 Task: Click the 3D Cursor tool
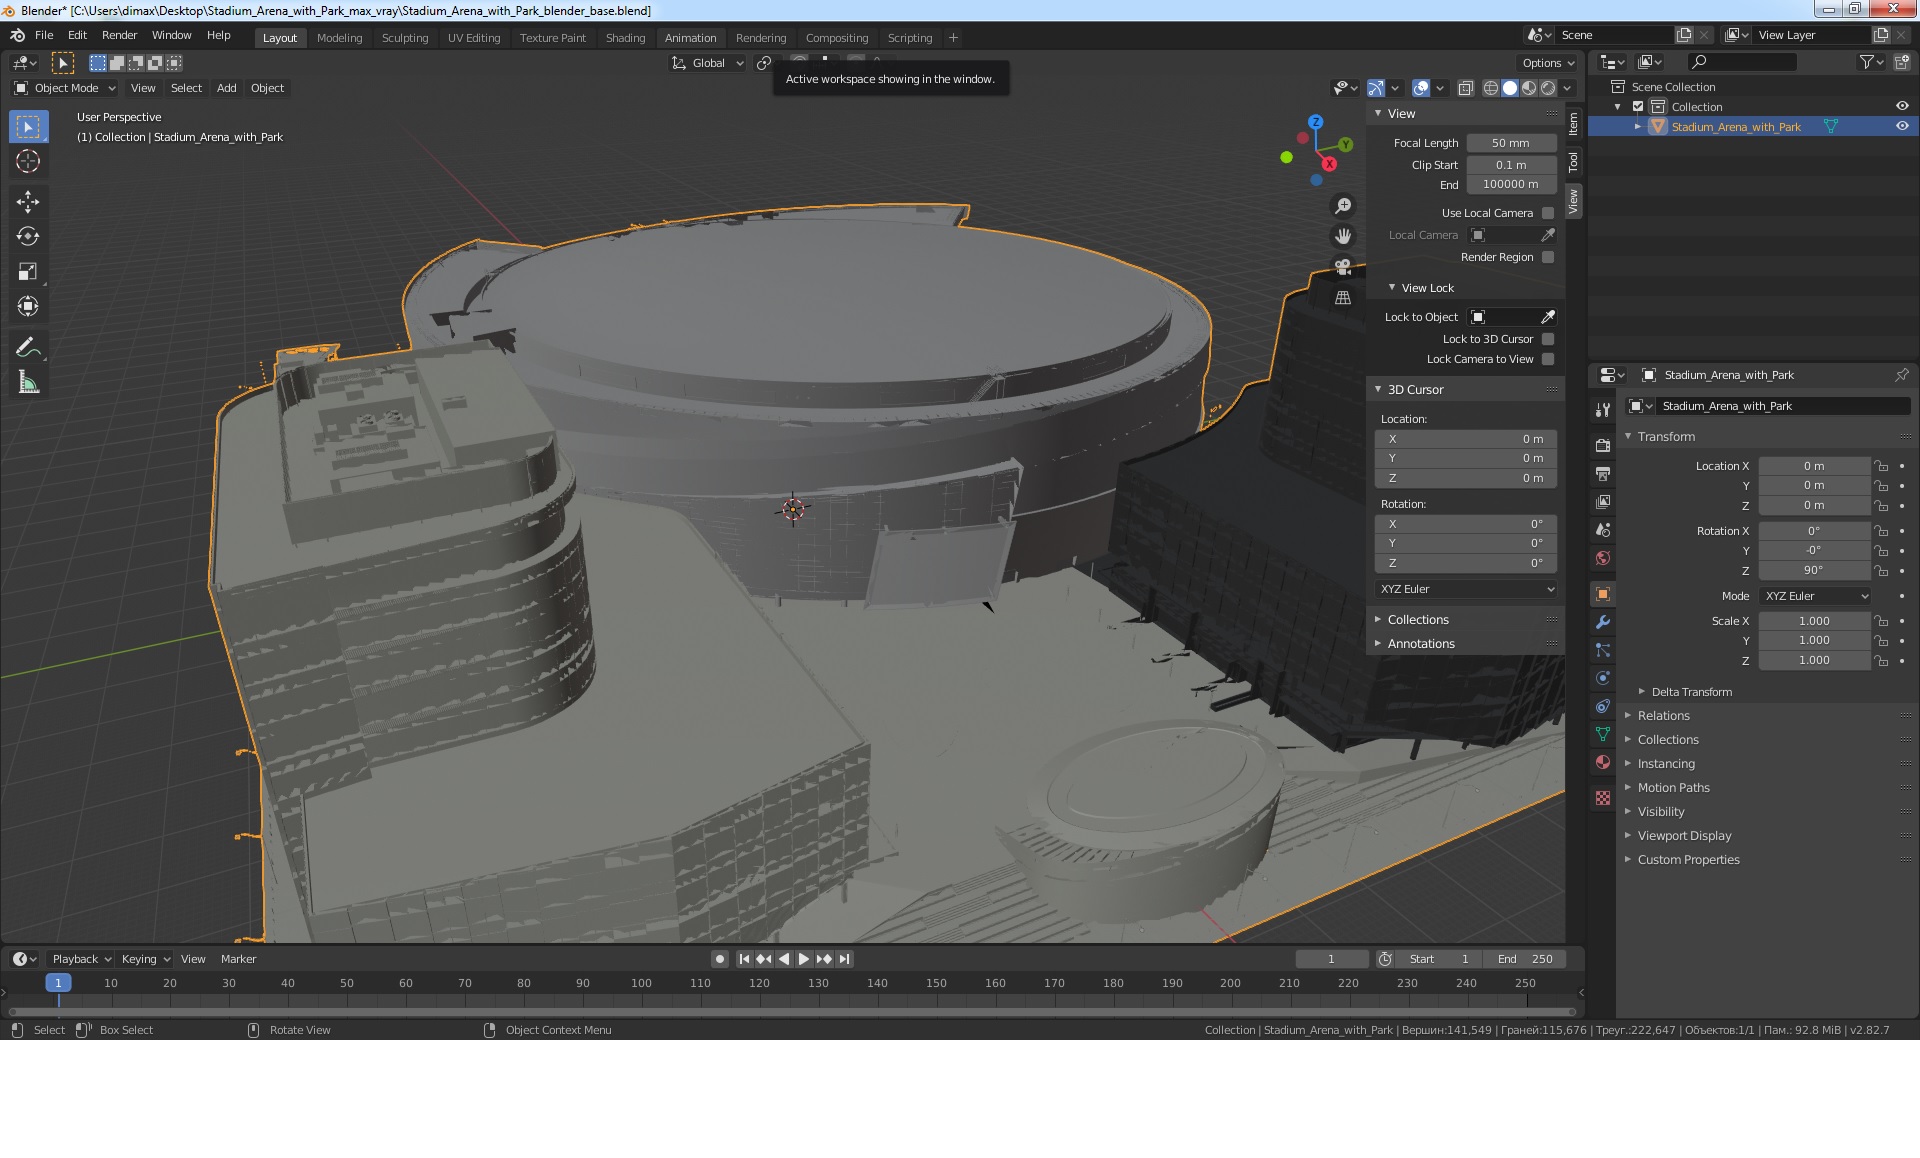coord(28,162)
